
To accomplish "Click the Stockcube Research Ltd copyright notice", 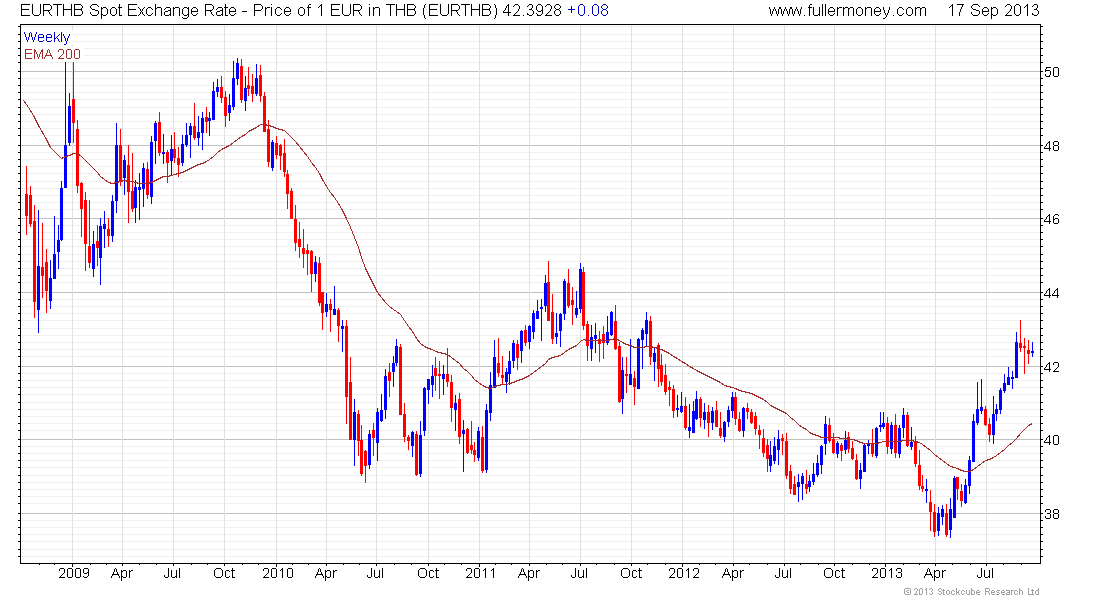I will 972,592.
